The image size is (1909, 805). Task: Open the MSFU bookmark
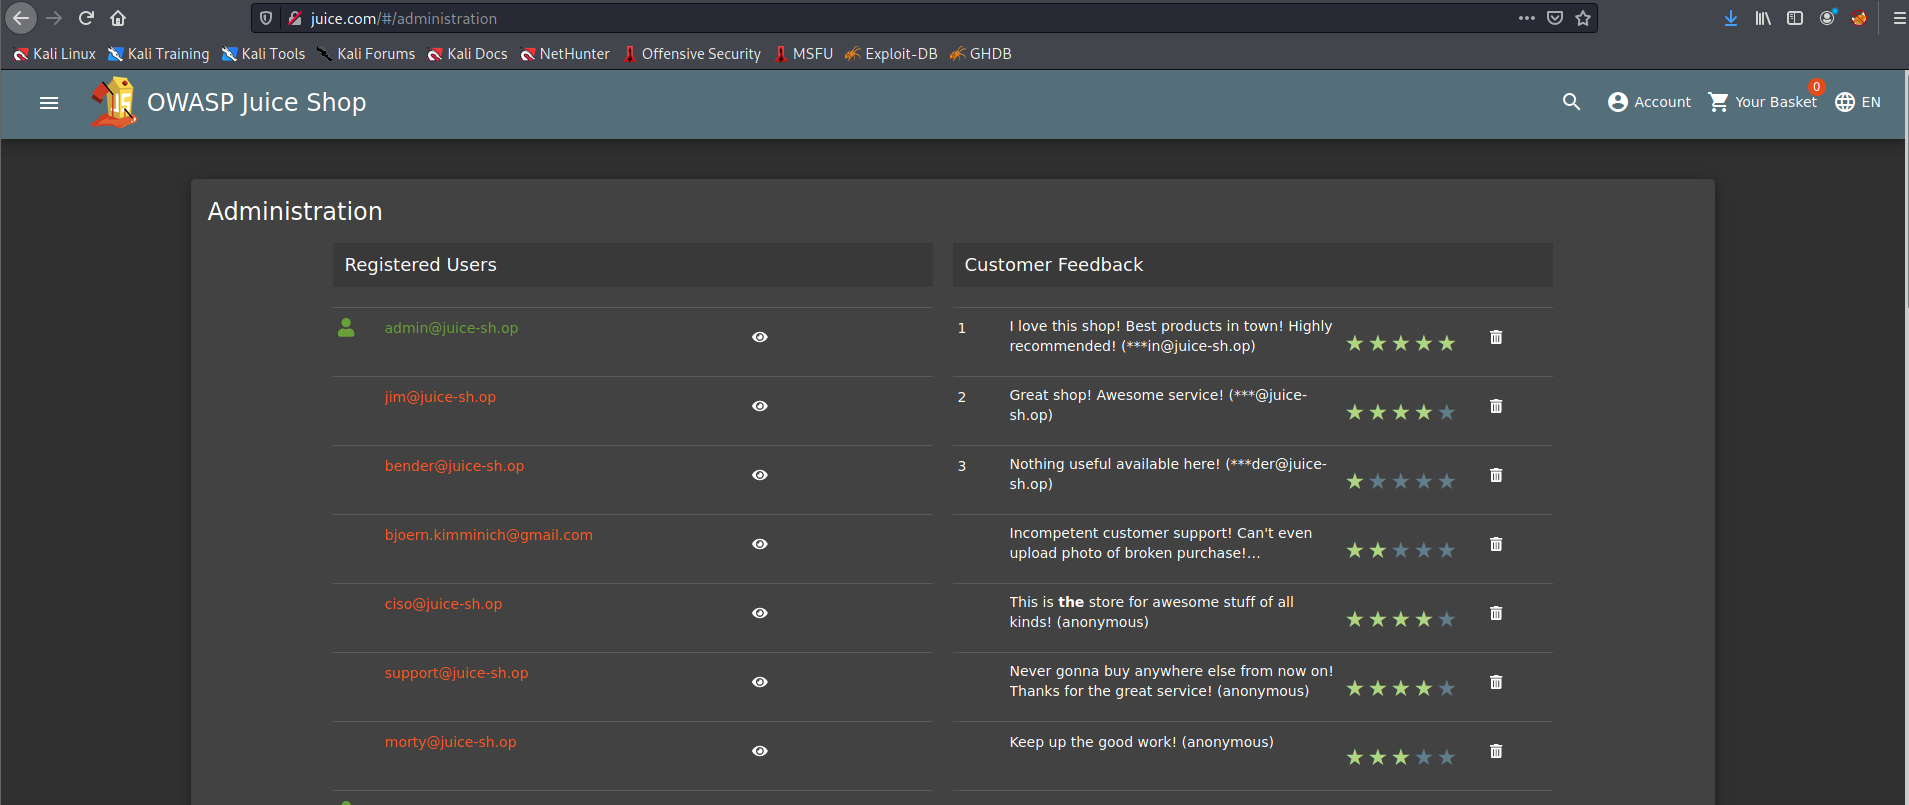pos(803,54)
